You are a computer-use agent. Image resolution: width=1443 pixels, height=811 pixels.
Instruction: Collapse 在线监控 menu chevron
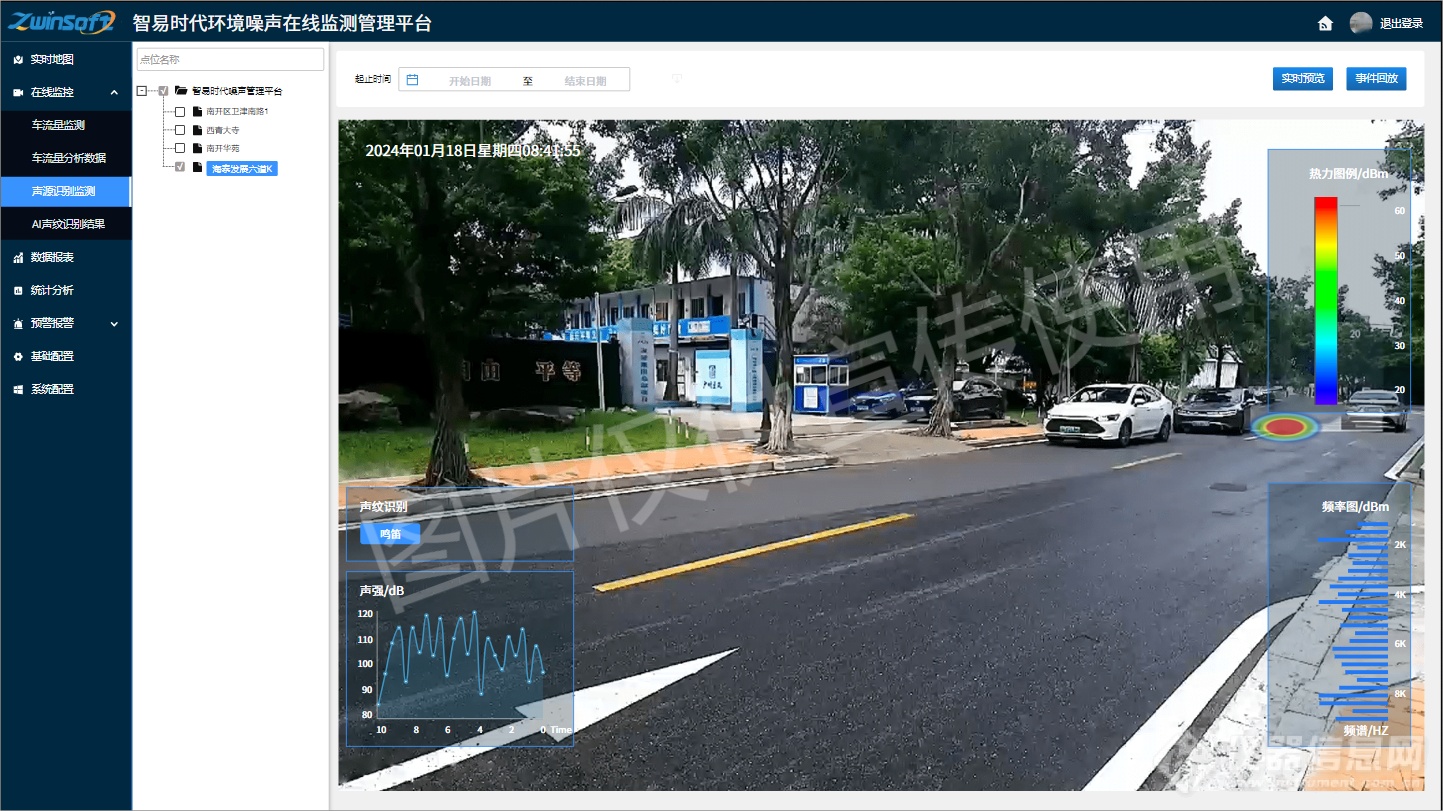[114, 93]
